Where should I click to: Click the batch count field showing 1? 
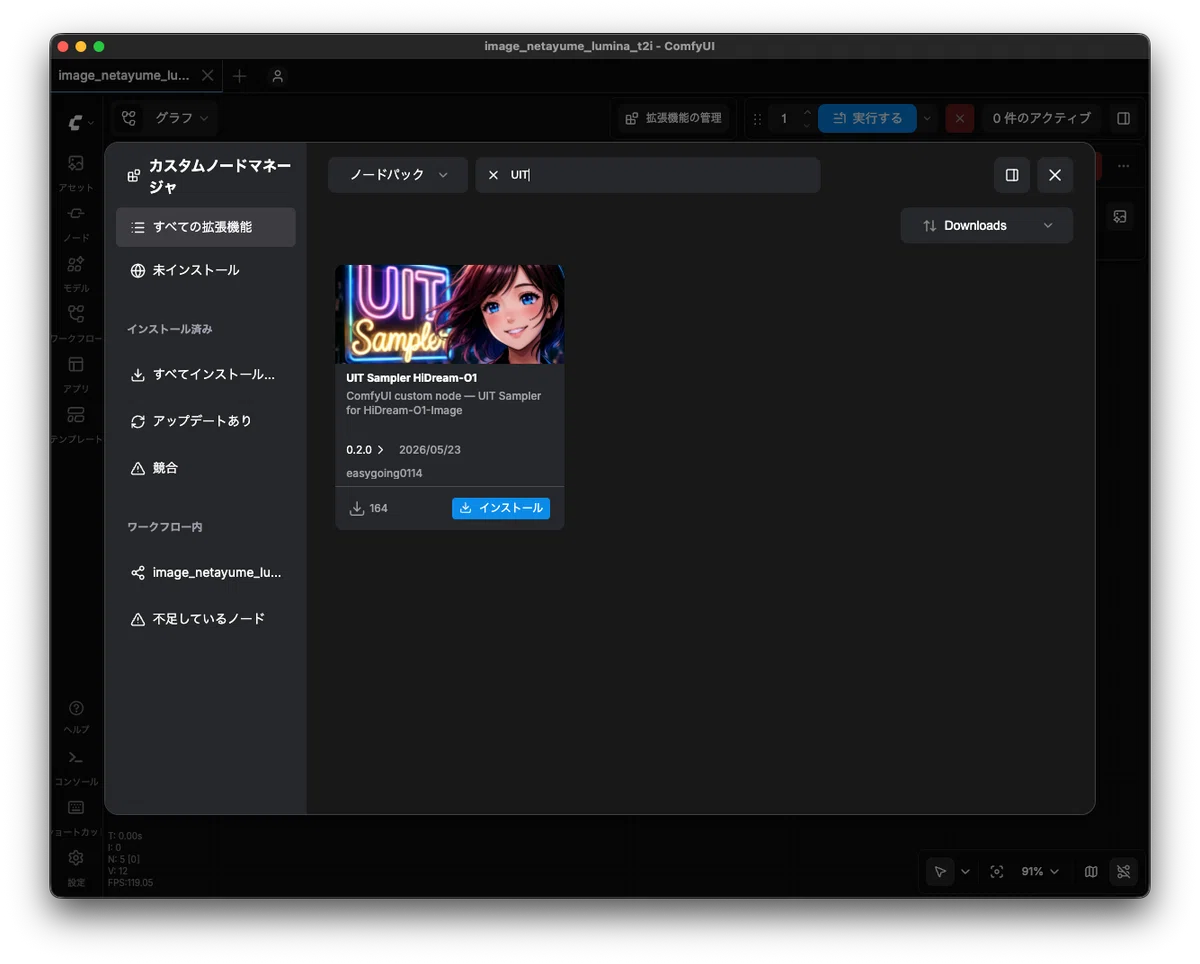[784, 118]
